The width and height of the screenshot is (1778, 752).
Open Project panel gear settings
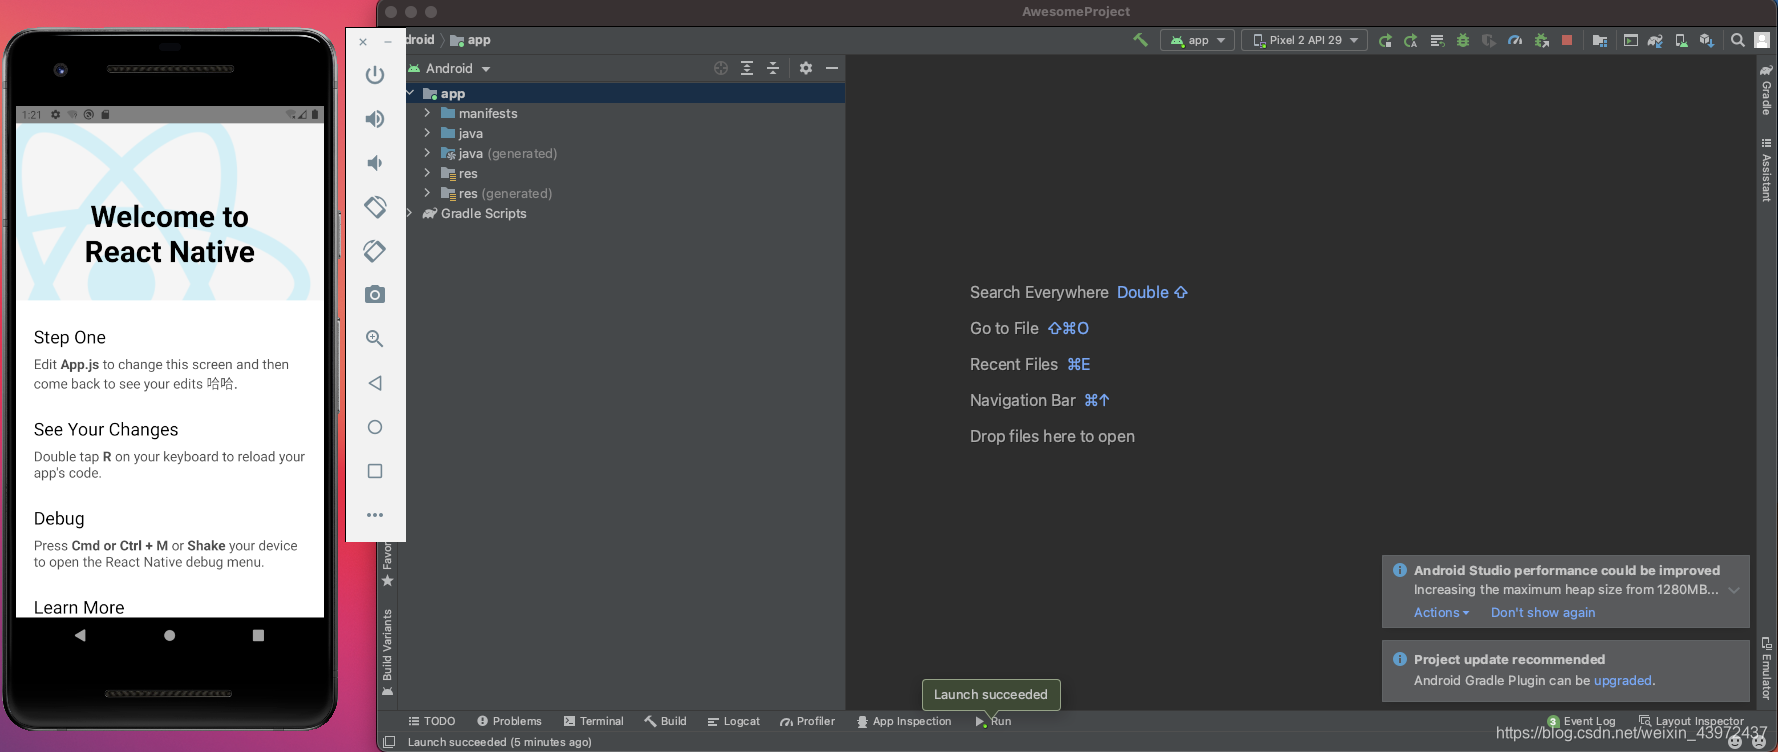tap(806, 68)
